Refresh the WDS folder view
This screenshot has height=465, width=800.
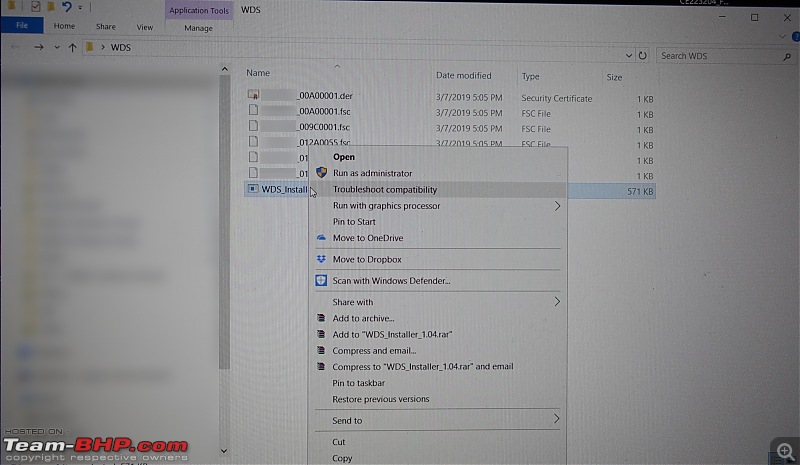tap(643, 55)
